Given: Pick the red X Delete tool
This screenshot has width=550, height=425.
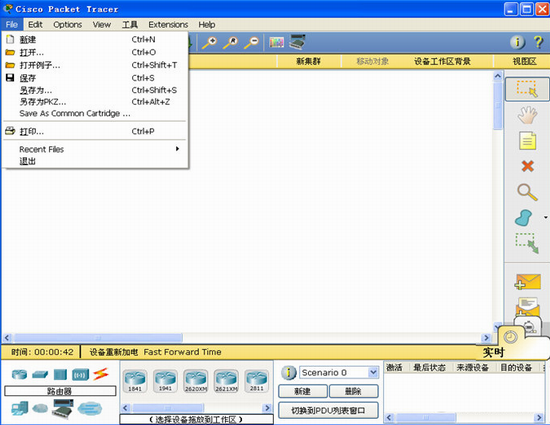Looking at the screenshot, I should tap(527, 166).
